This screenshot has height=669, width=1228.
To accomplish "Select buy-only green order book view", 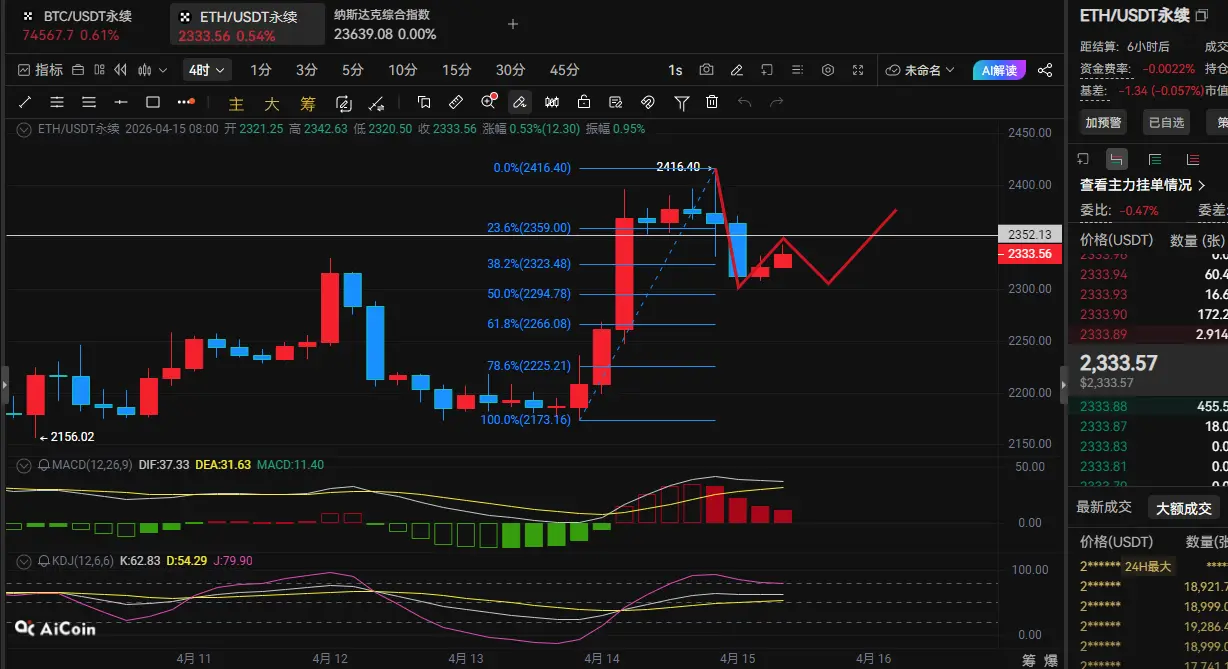I will pos(1155,159).
